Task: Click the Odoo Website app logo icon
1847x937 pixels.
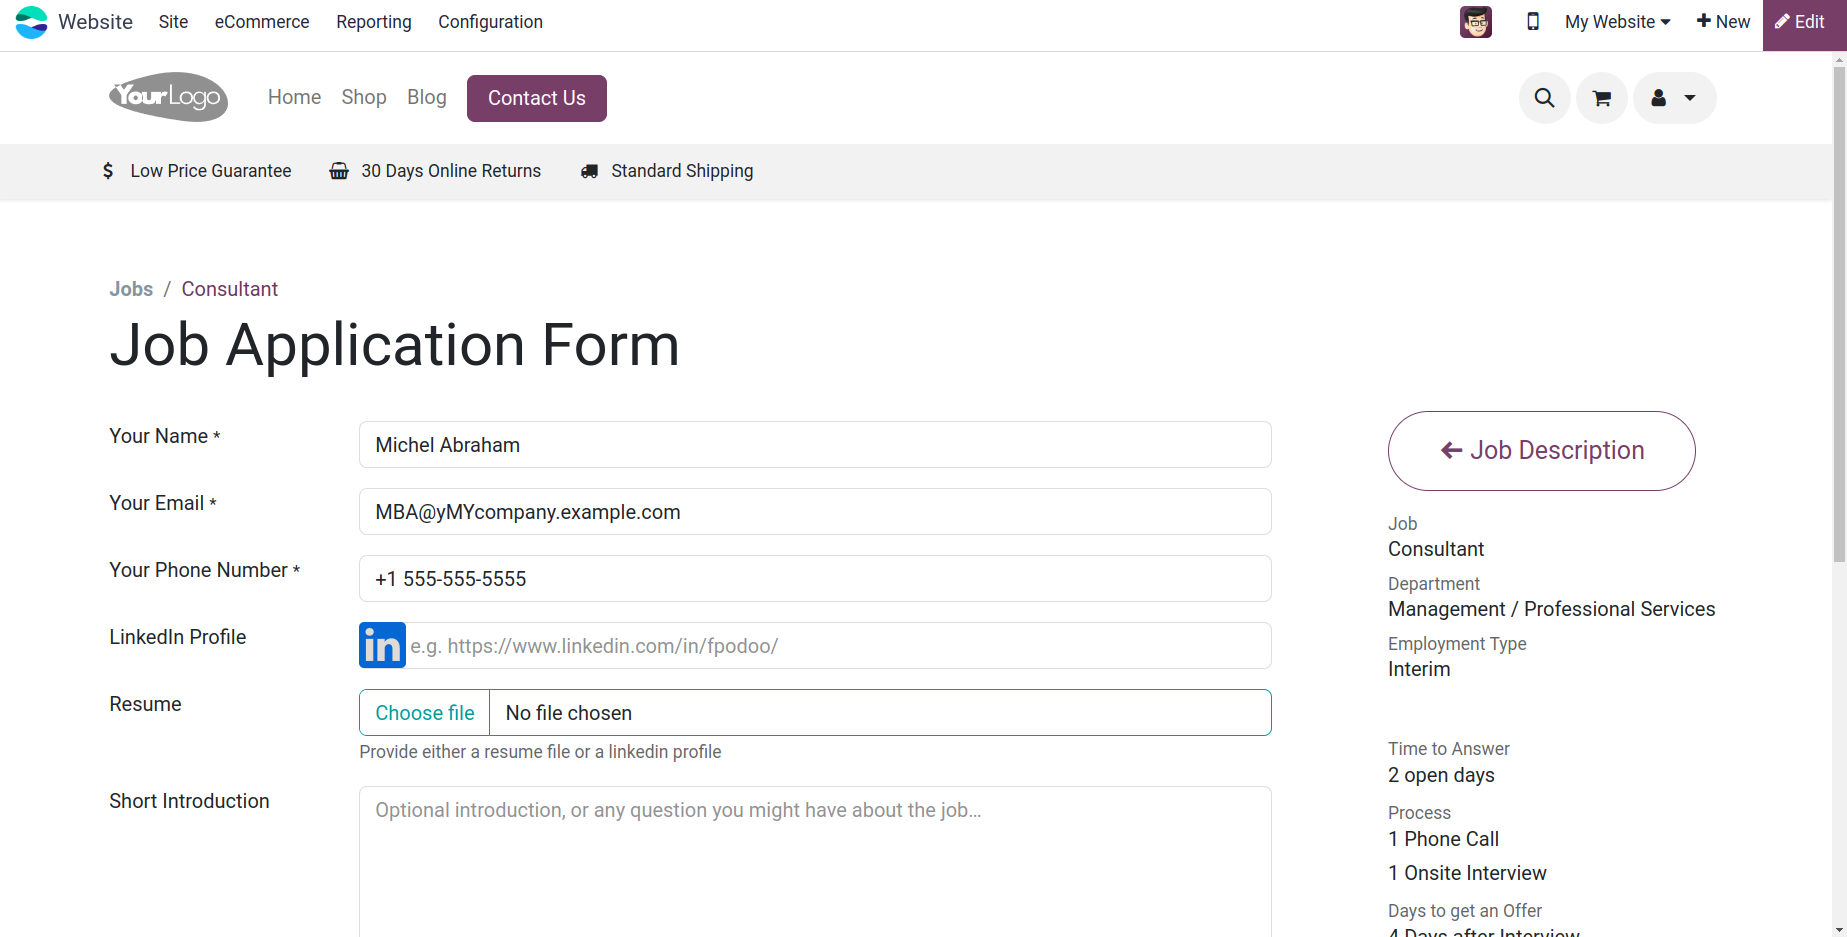Action: point(31,22)
